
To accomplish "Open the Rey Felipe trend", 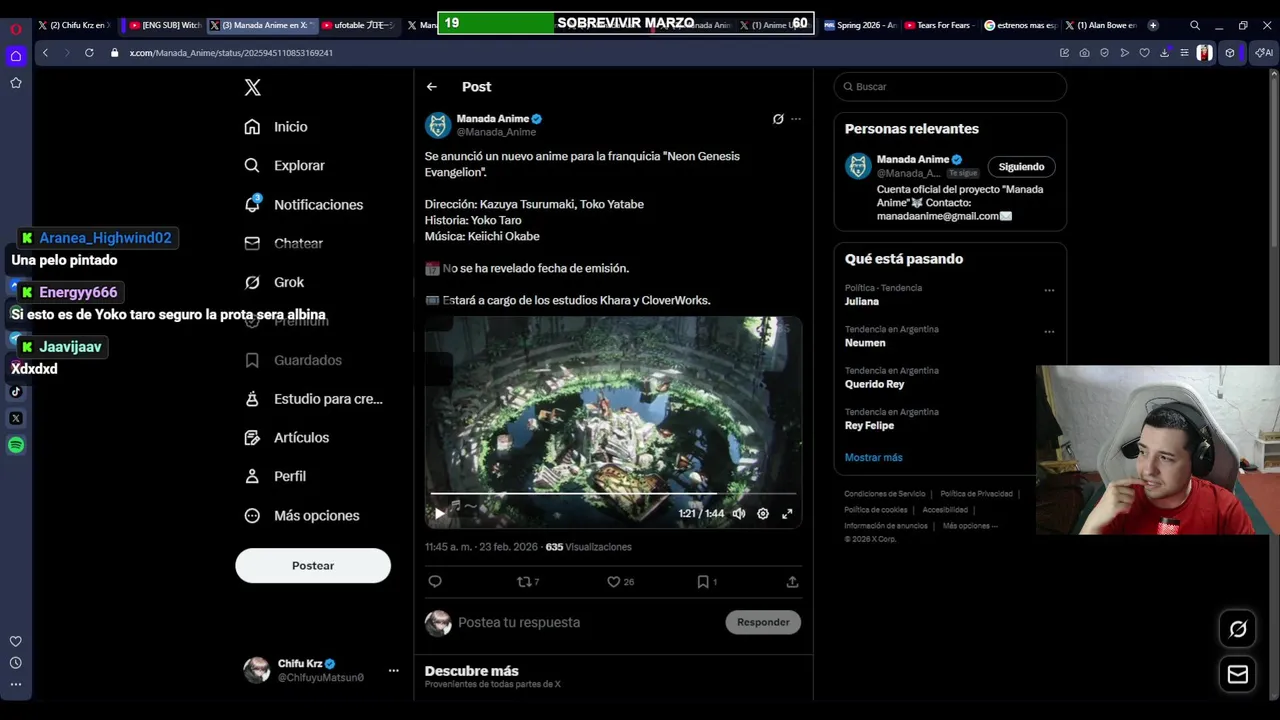I will [x=869, y=425].
